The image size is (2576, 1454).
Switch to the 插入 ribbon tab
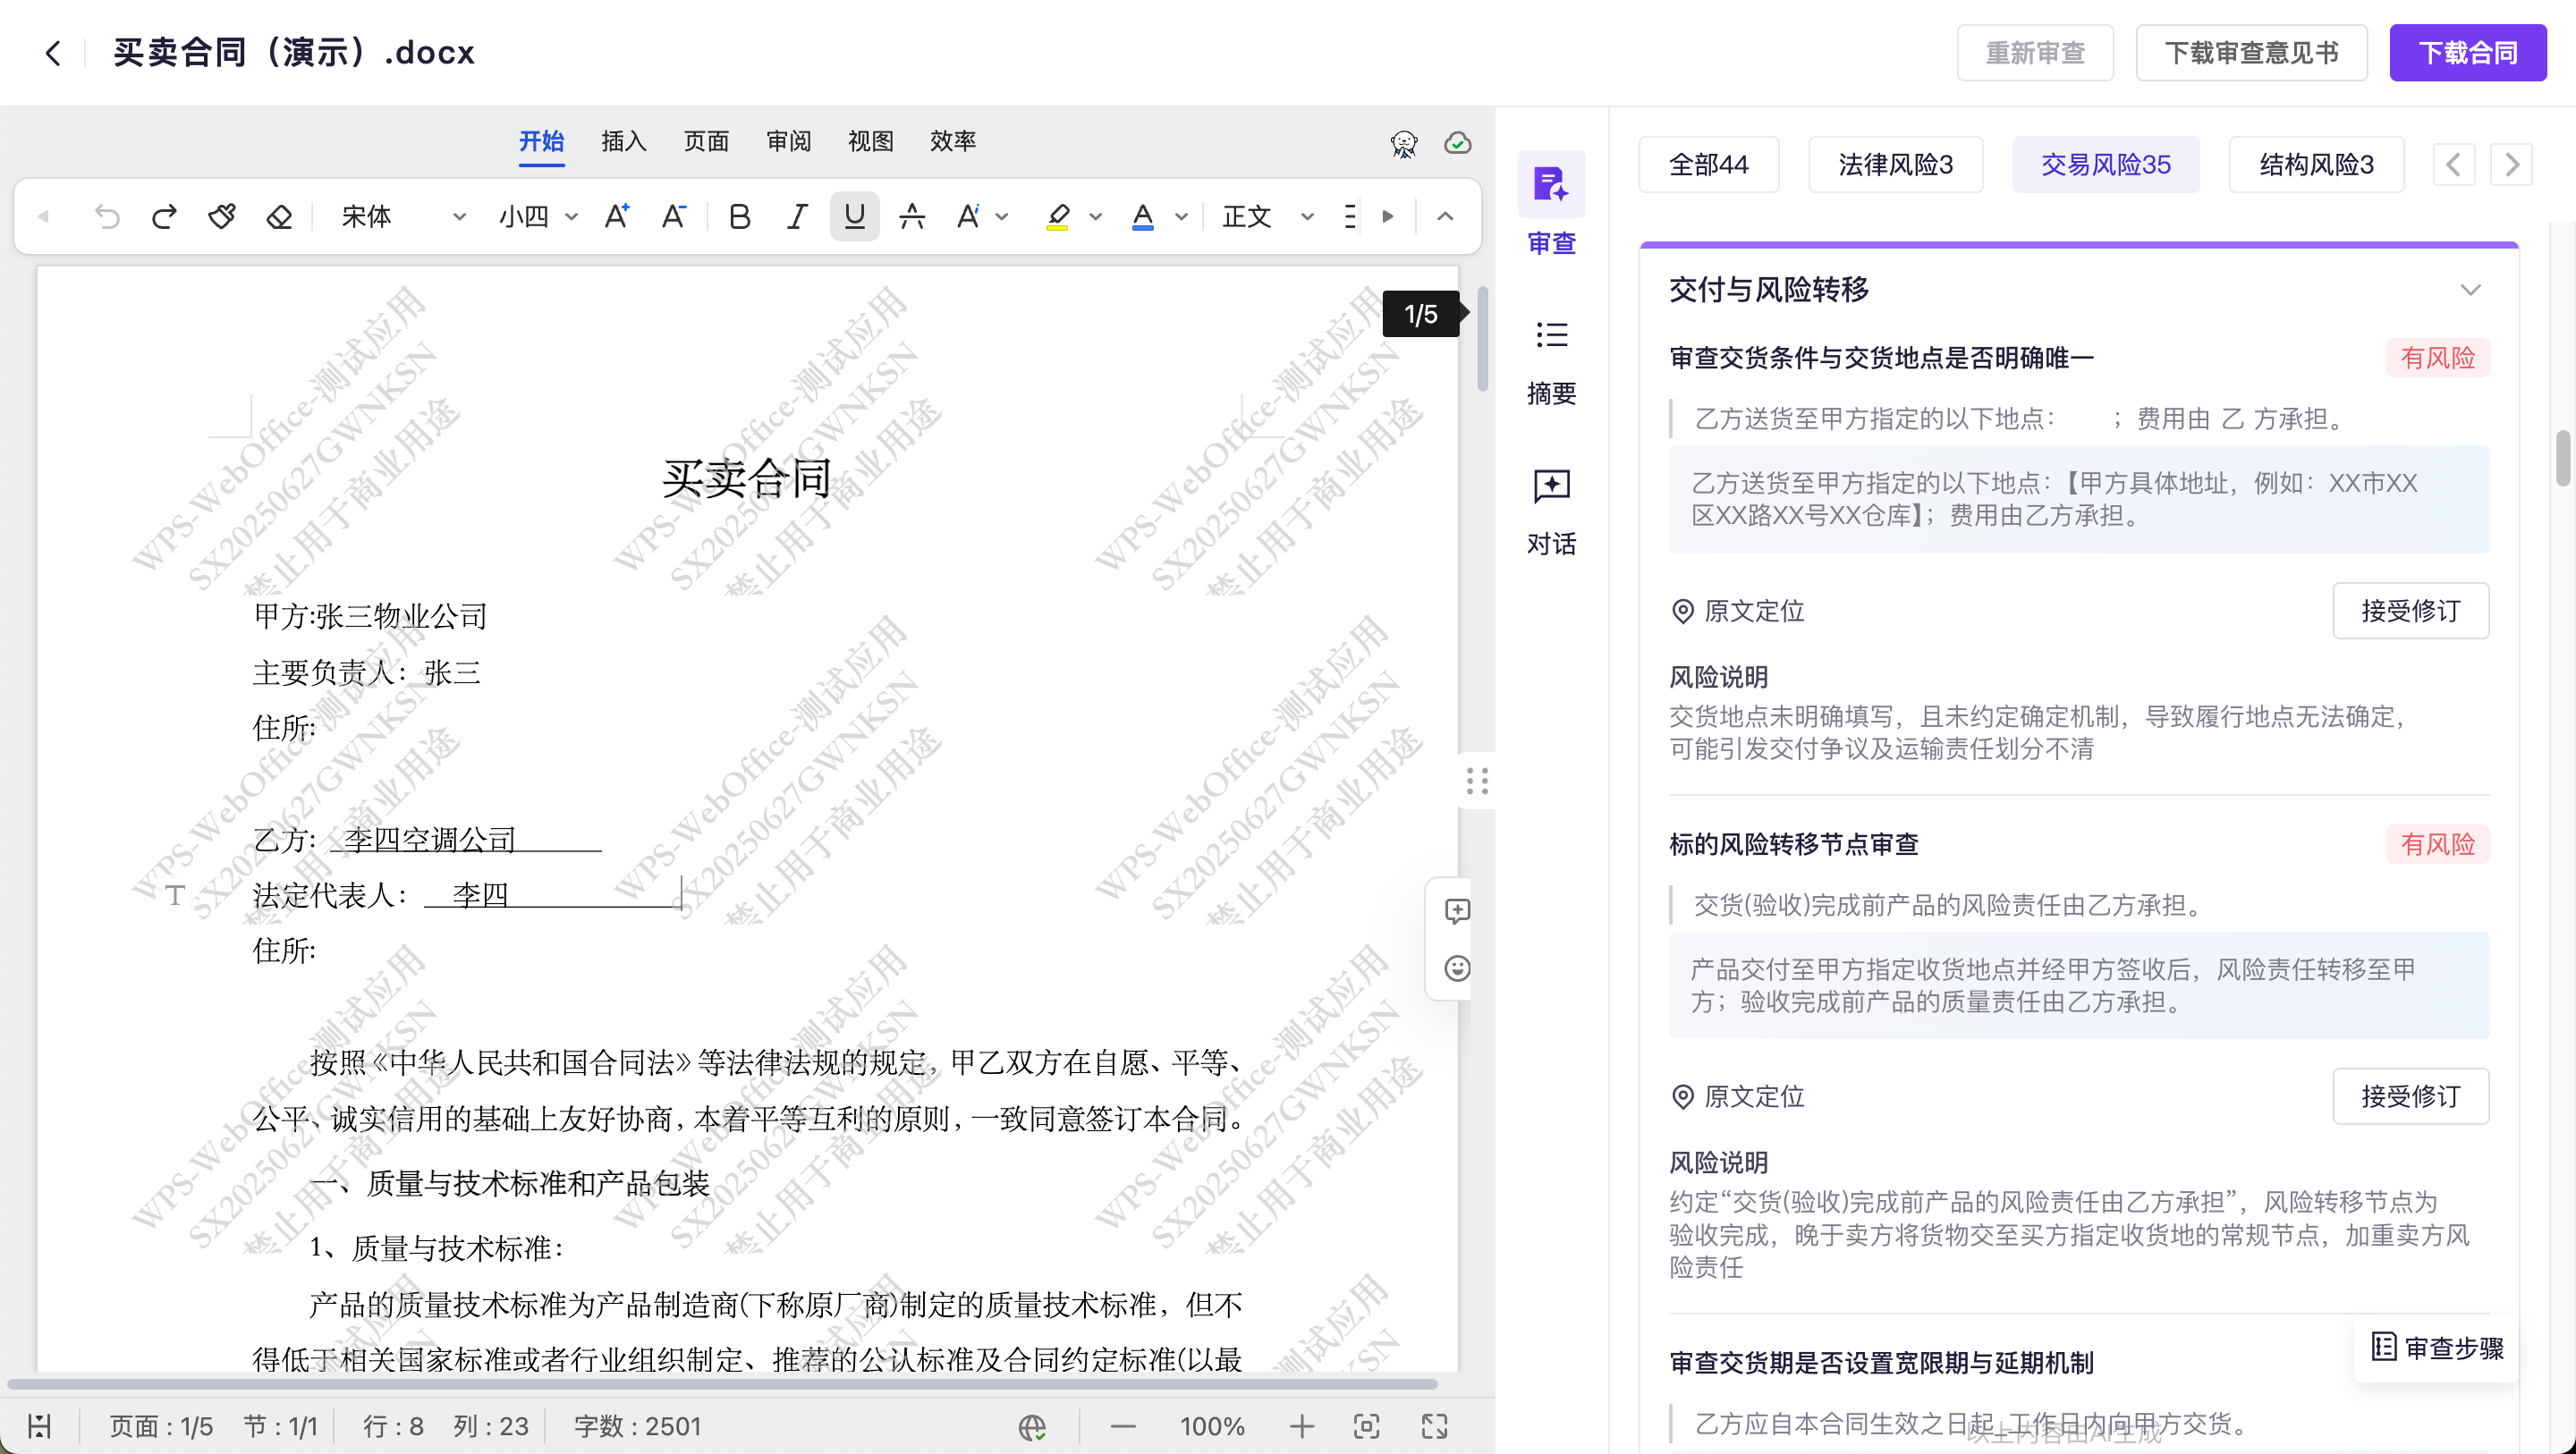pyautogui.click(x=623, y=141)
